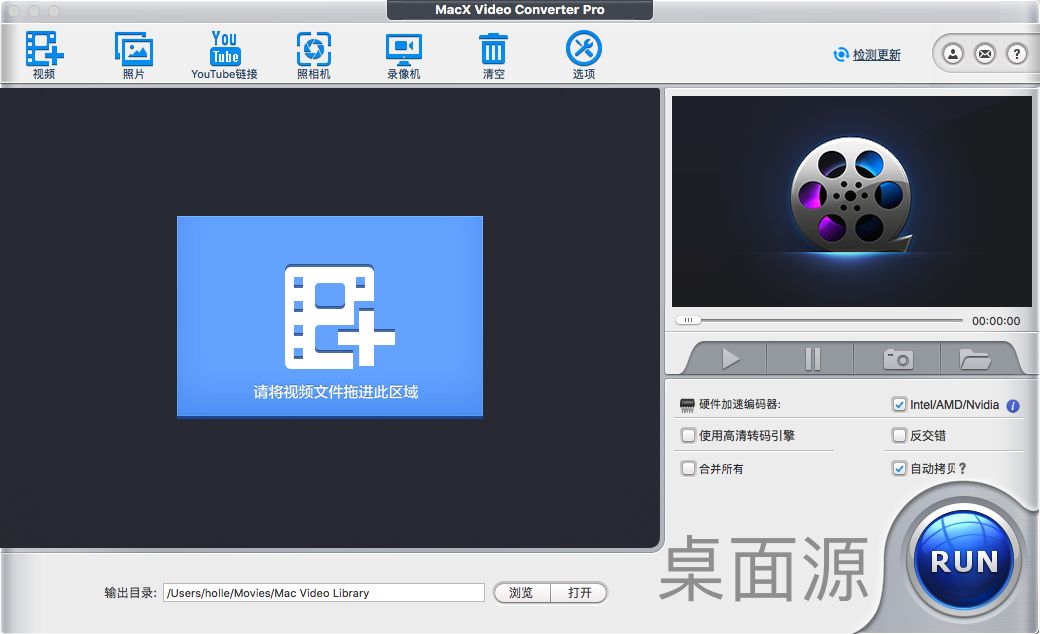Check the 合并所有 merge all checkbox

point(688,469)
